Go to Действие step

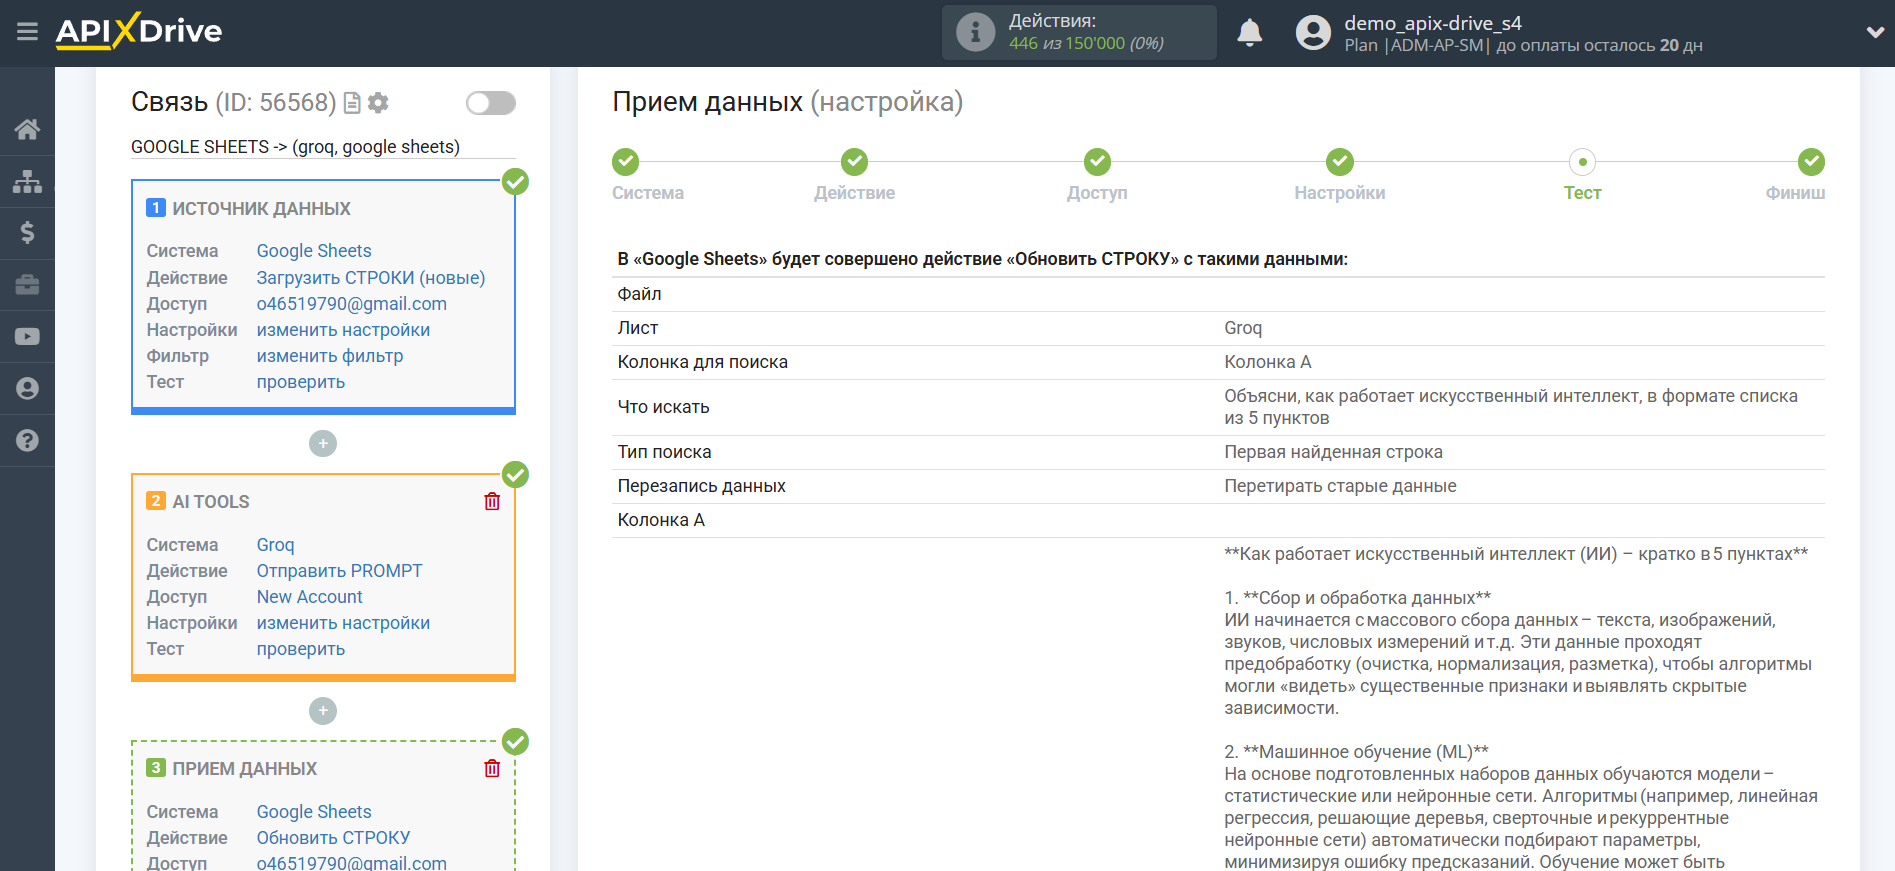[854, 162]
